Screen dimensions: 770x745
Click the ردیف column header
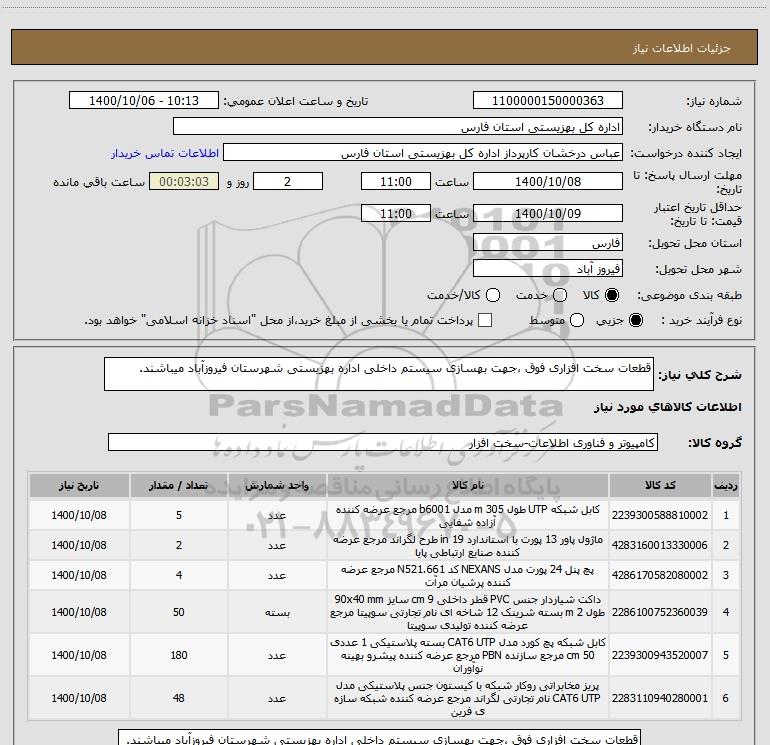point(726,486)
